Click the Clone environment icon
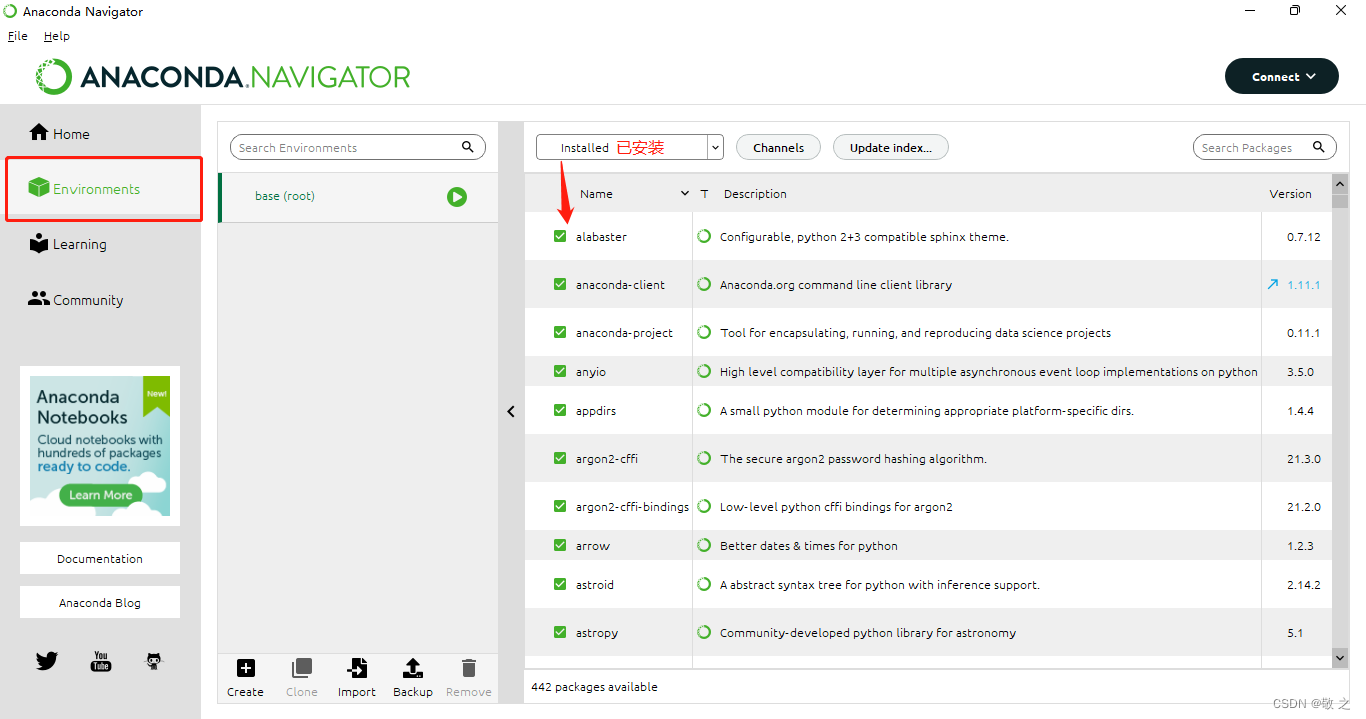The width and height of the screenshot is (1366, 719). (301, 668)
